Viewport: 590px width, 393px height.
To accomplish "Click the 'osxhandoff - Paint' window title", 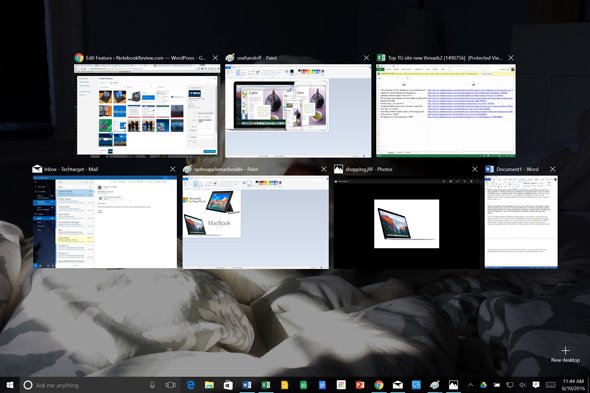I will click(x=257, y=58).
